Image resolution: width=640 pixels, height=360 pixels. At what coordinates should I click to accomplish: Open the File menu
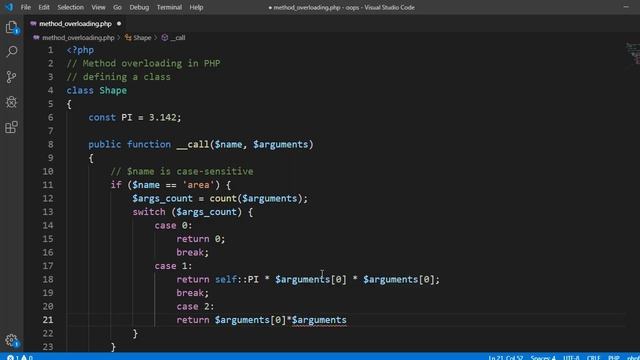coord(26,7)
